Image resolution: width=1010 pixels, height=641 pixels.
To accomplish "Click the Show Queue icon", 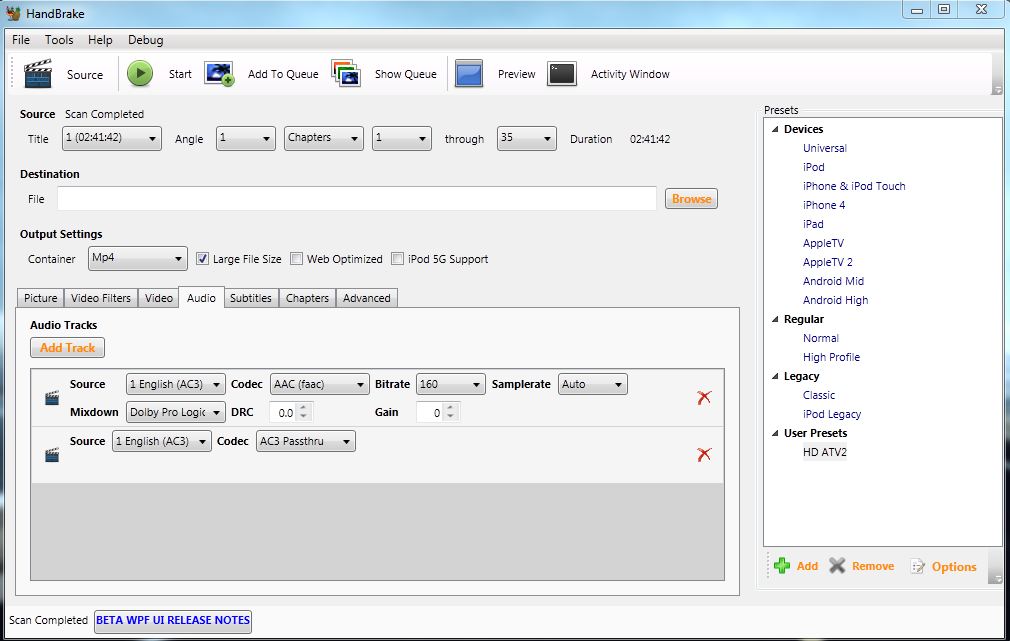I will coord(346,73).
